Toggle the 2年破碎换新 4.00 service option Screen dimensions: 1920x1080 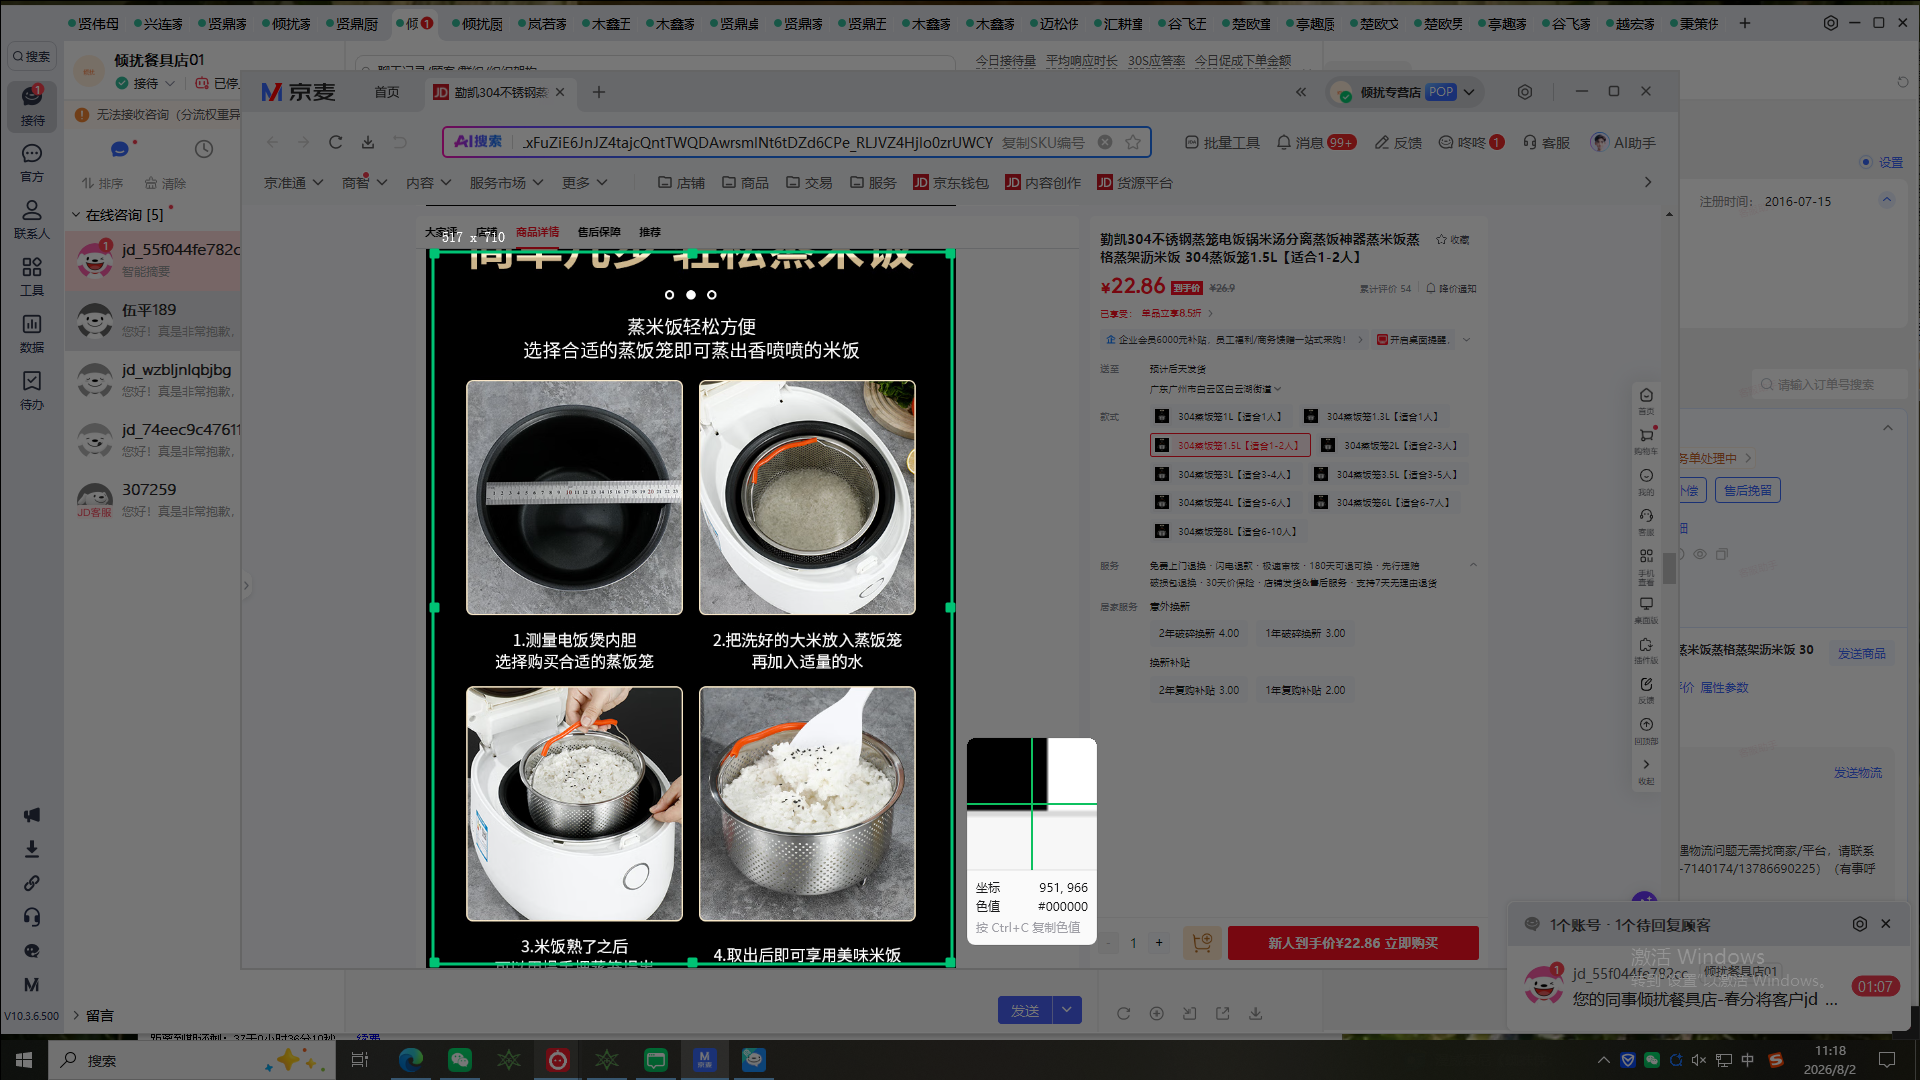(1198, 633)
